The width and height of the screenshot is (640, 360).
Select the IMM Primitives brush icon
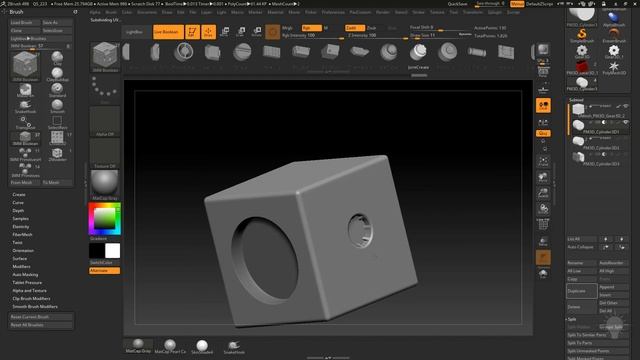pos(25,170)
